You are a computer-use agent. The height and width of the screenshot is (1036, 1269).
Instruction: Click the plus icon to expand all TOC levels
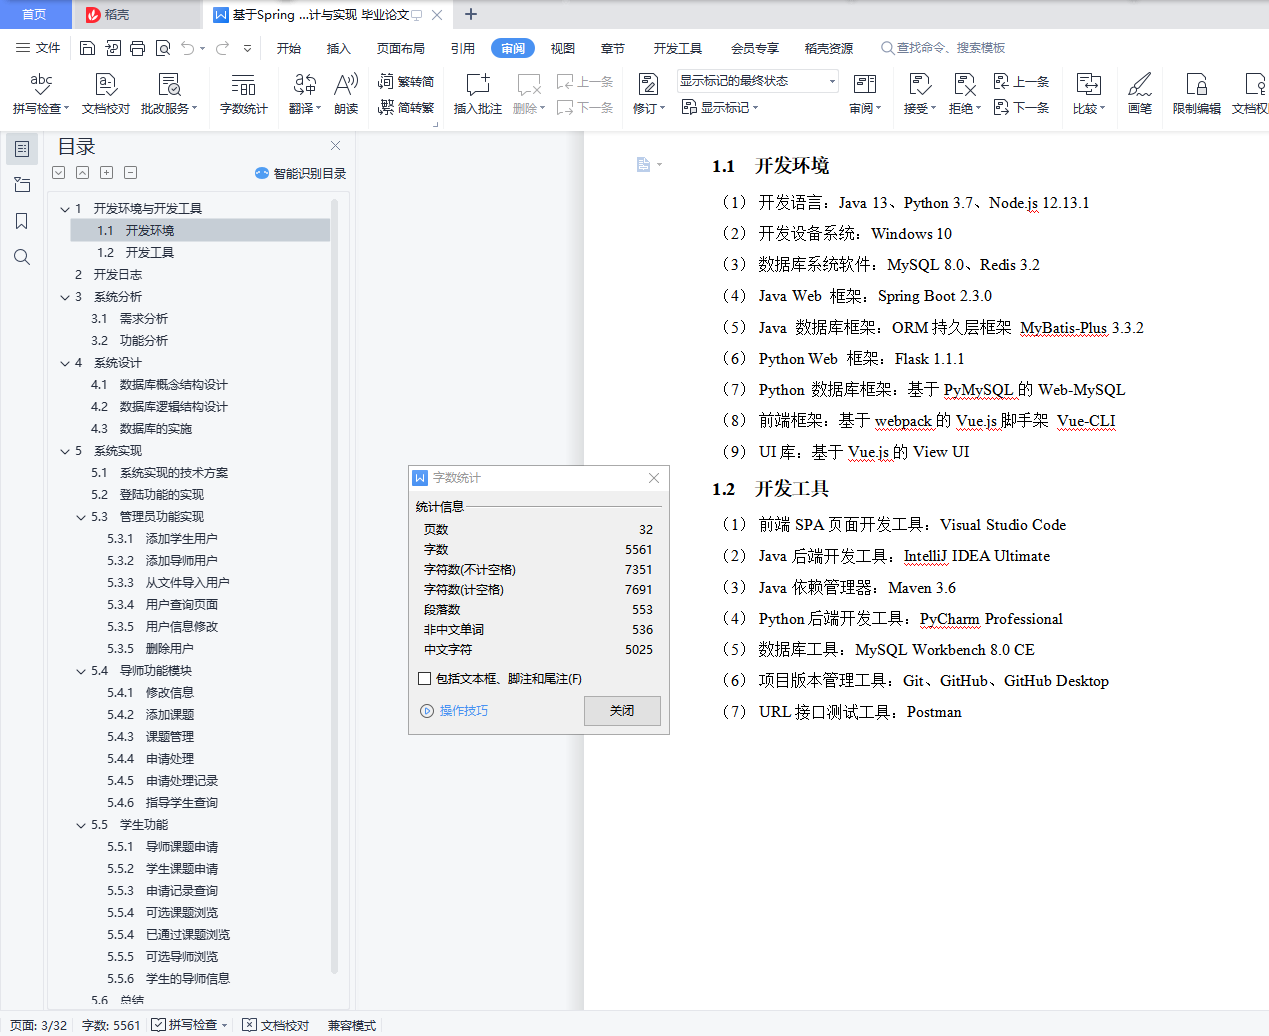coord(106,172)
